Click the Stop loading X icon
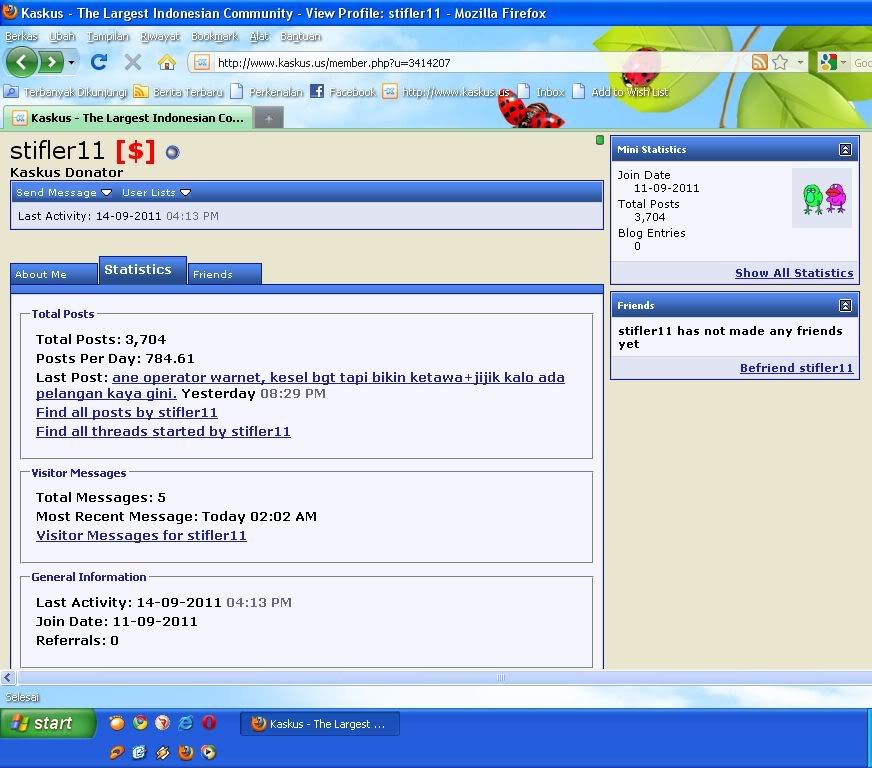Screen dimensions: 872x768 [x=132, y=62]
